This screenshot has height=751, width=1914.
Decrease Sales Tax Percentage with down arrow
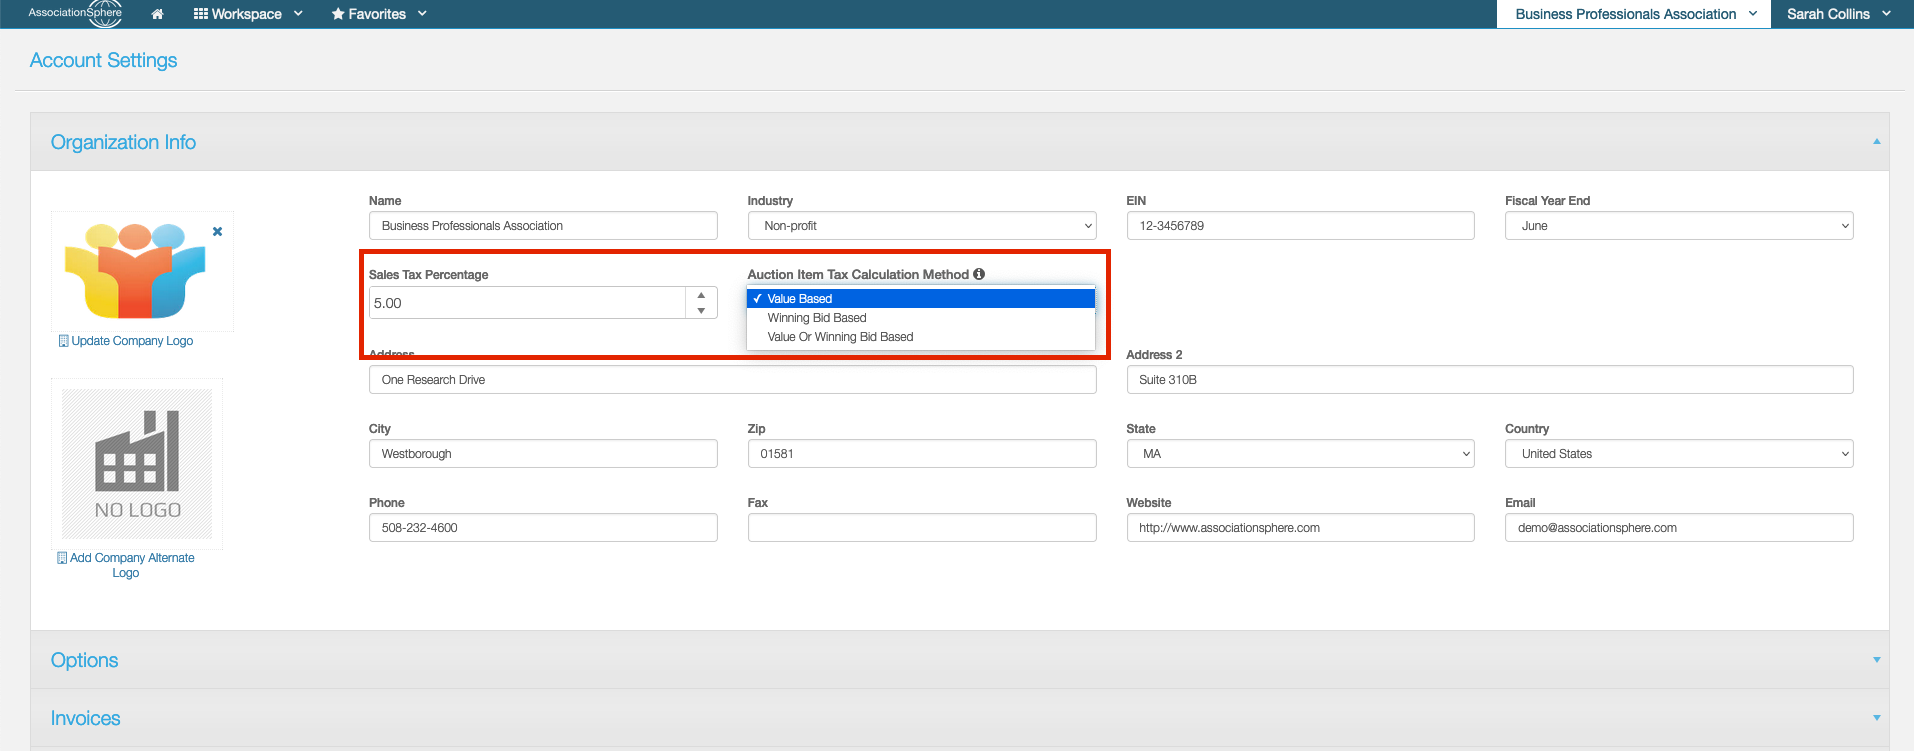point(701,311)
